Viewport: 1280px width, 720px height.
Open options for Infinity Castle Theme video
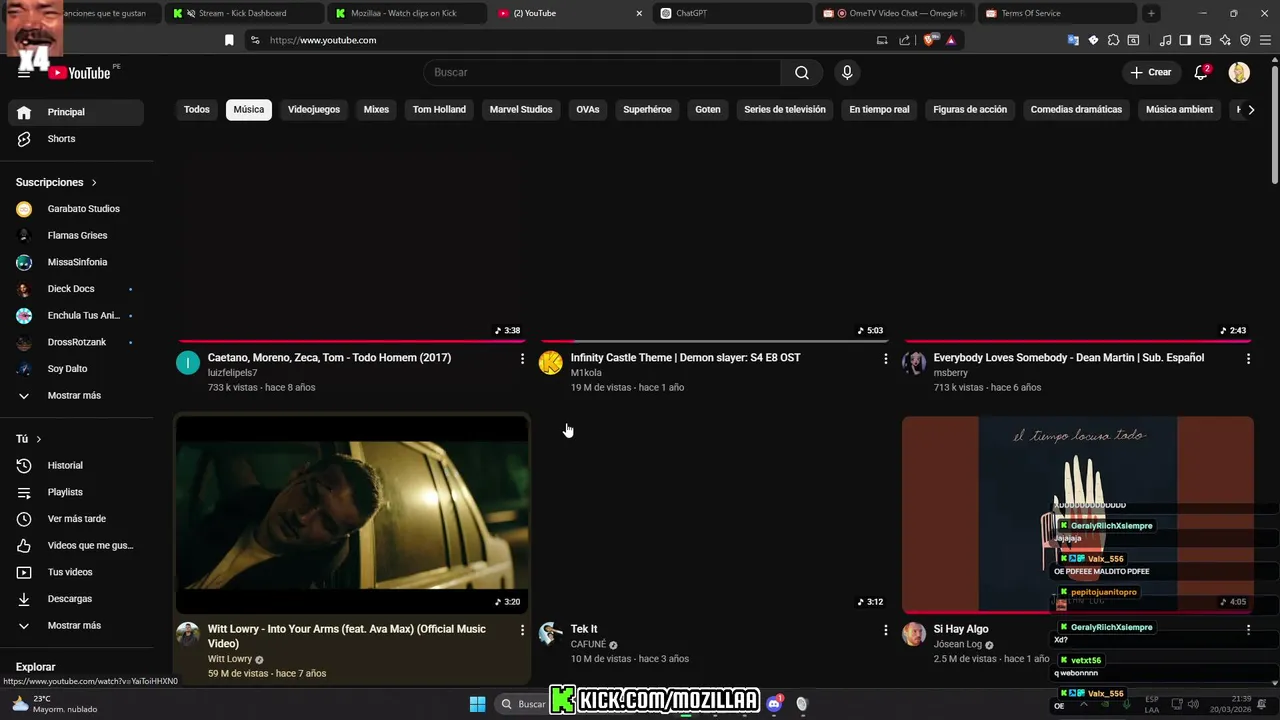click(885, 358)
